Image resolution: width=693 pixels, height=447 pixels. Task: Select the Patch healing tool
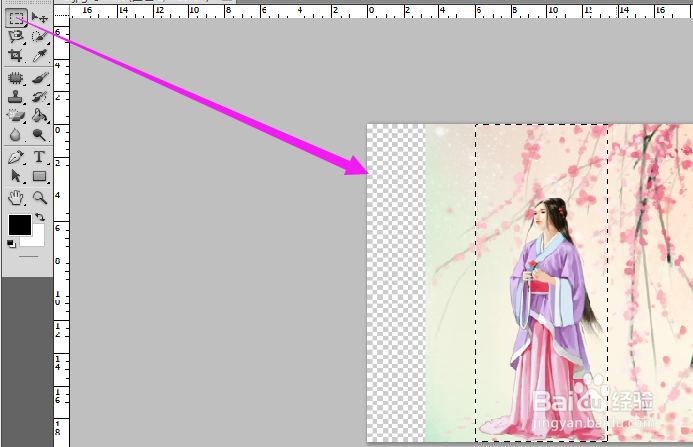pos(16,78)
